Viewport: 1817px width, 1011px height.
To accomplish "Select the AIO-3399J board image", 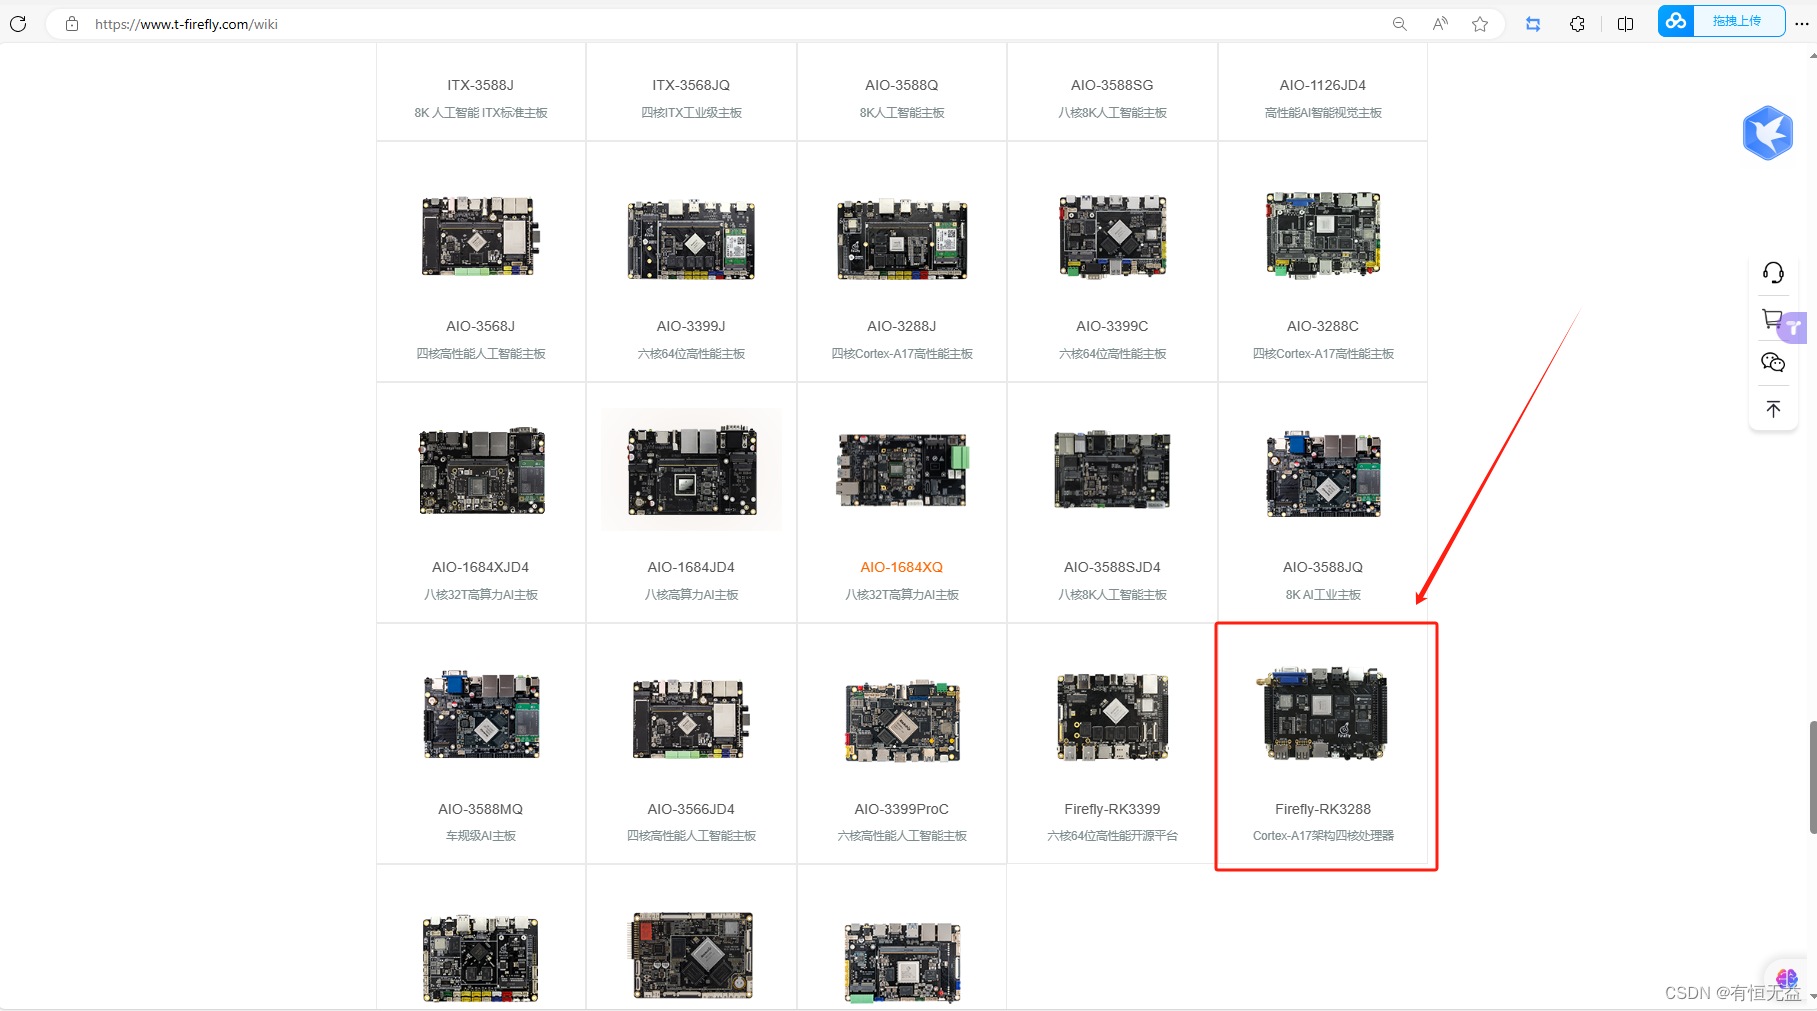I will (691, 240).
